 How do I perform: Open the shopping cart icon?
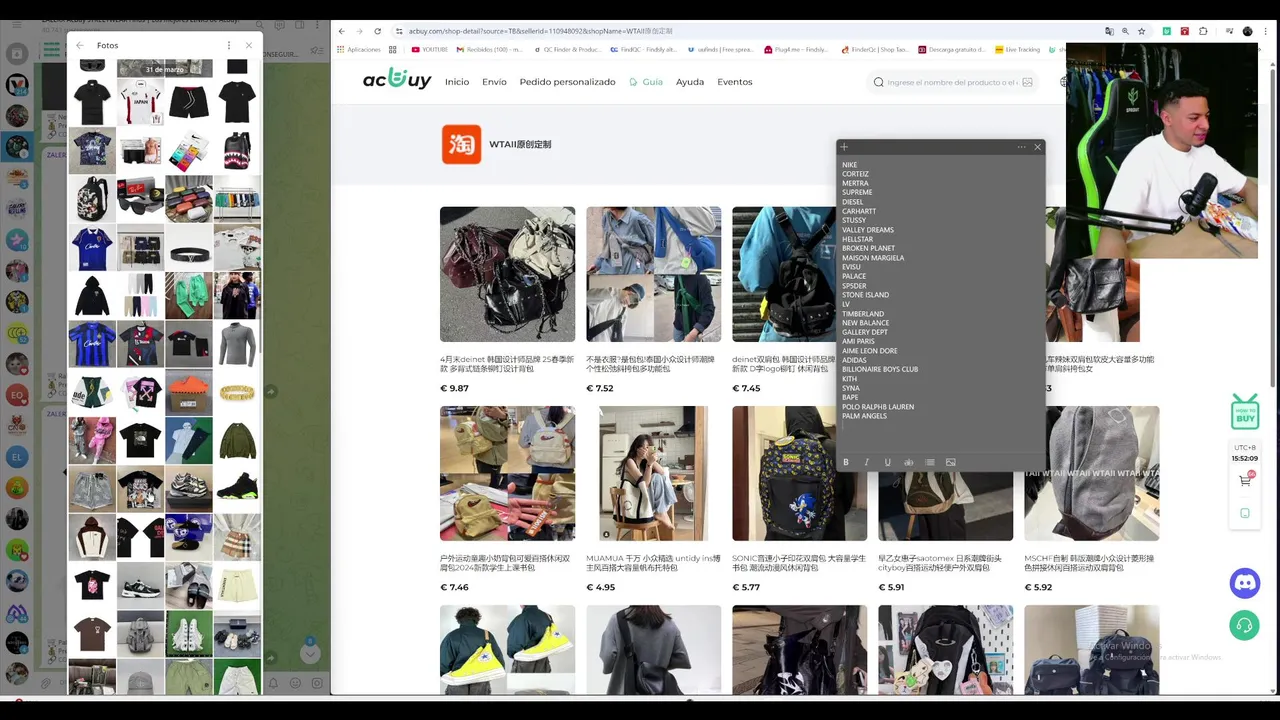pos(1245,480)
